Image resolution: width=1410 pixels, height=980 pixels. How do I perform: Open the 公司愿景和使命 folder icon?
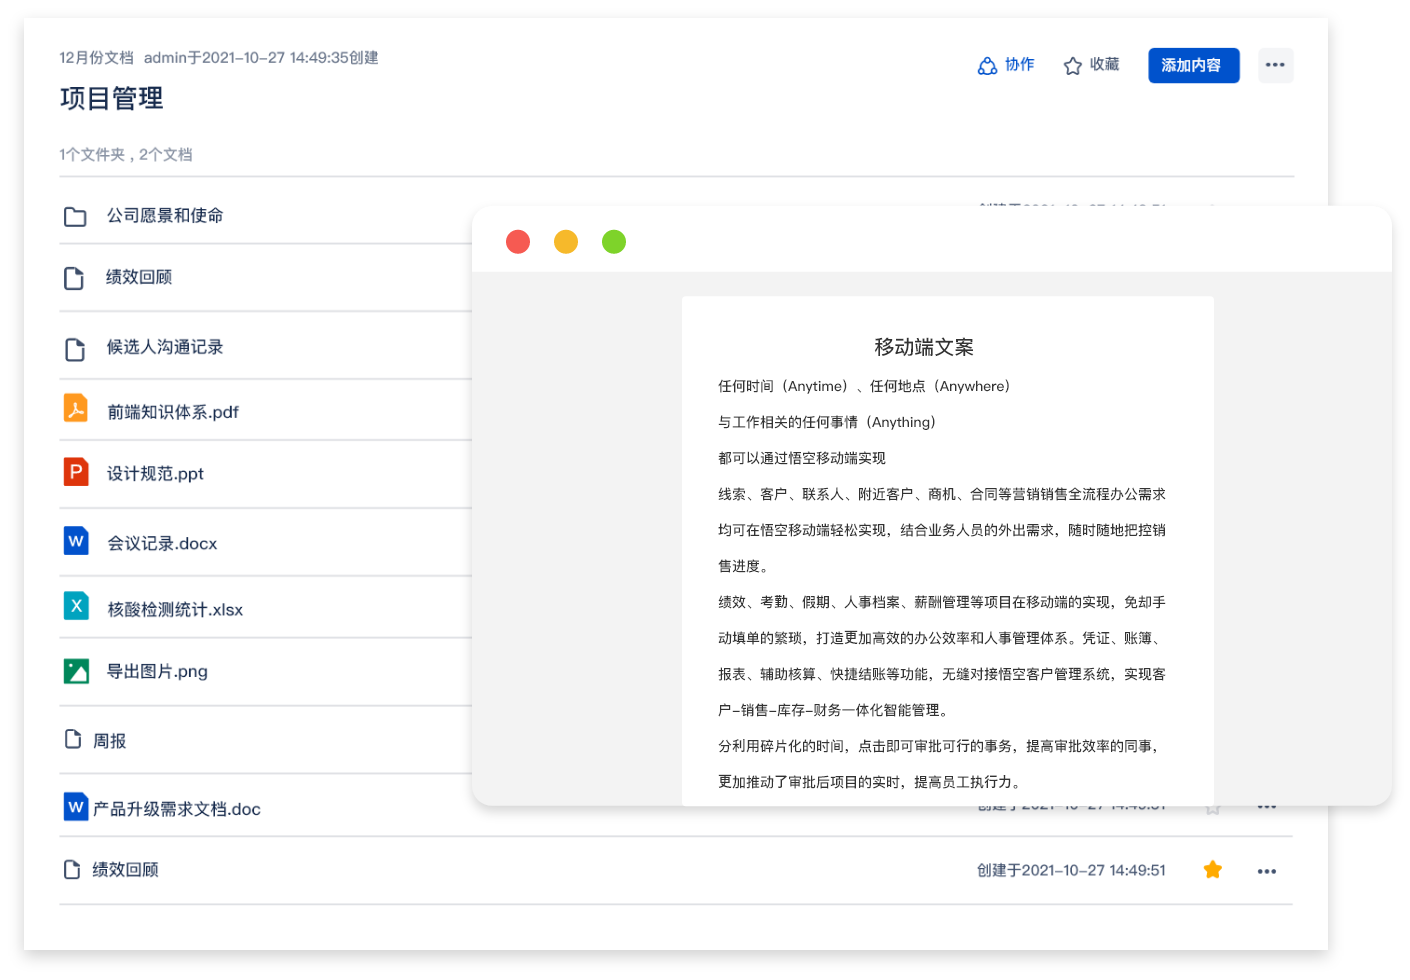click(x=75, y=216)
